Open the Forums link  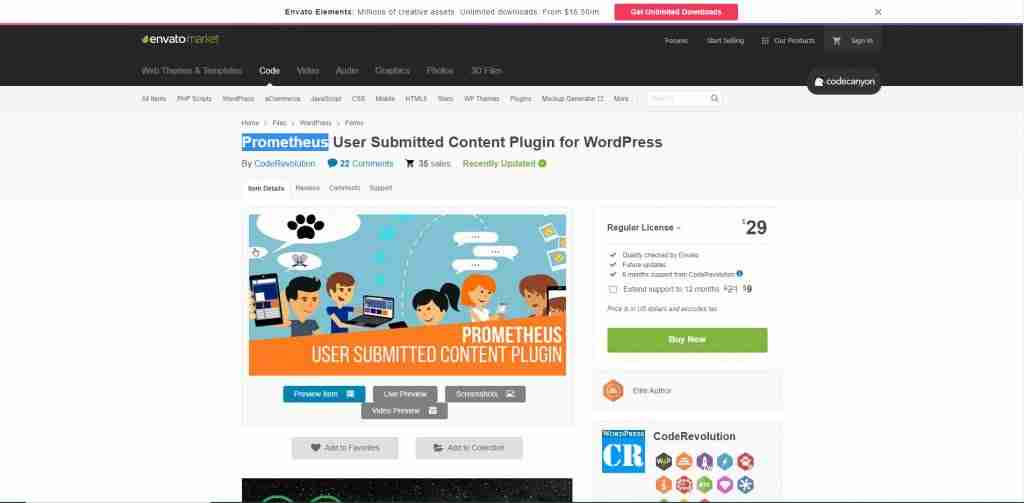pos(676,41)
